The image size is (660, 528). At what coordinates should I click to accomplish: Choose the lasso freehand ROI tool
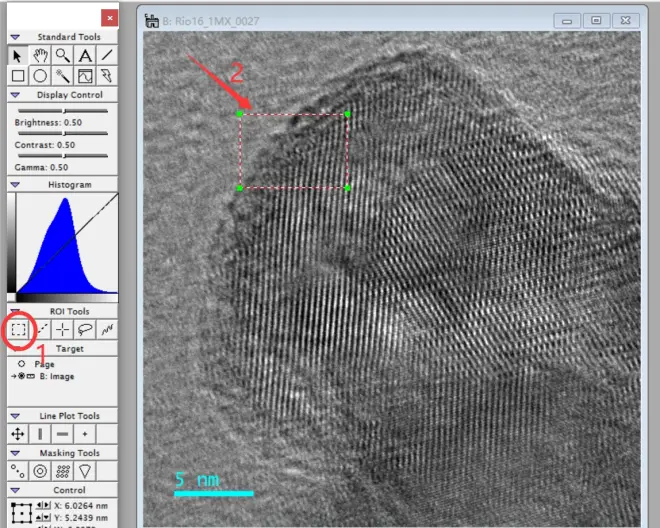click(85, 329)
